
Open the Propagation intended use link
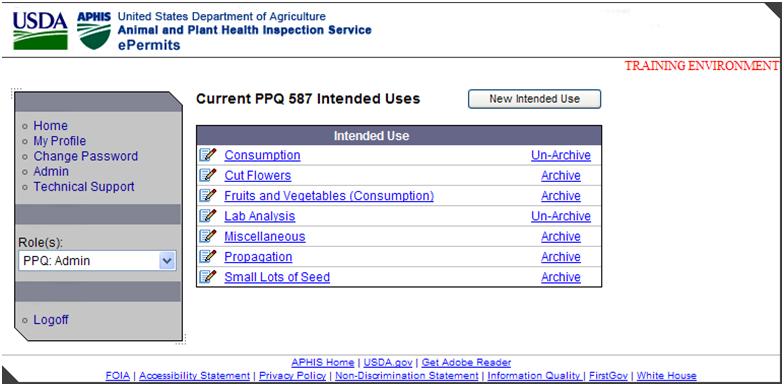click(258, 256)
